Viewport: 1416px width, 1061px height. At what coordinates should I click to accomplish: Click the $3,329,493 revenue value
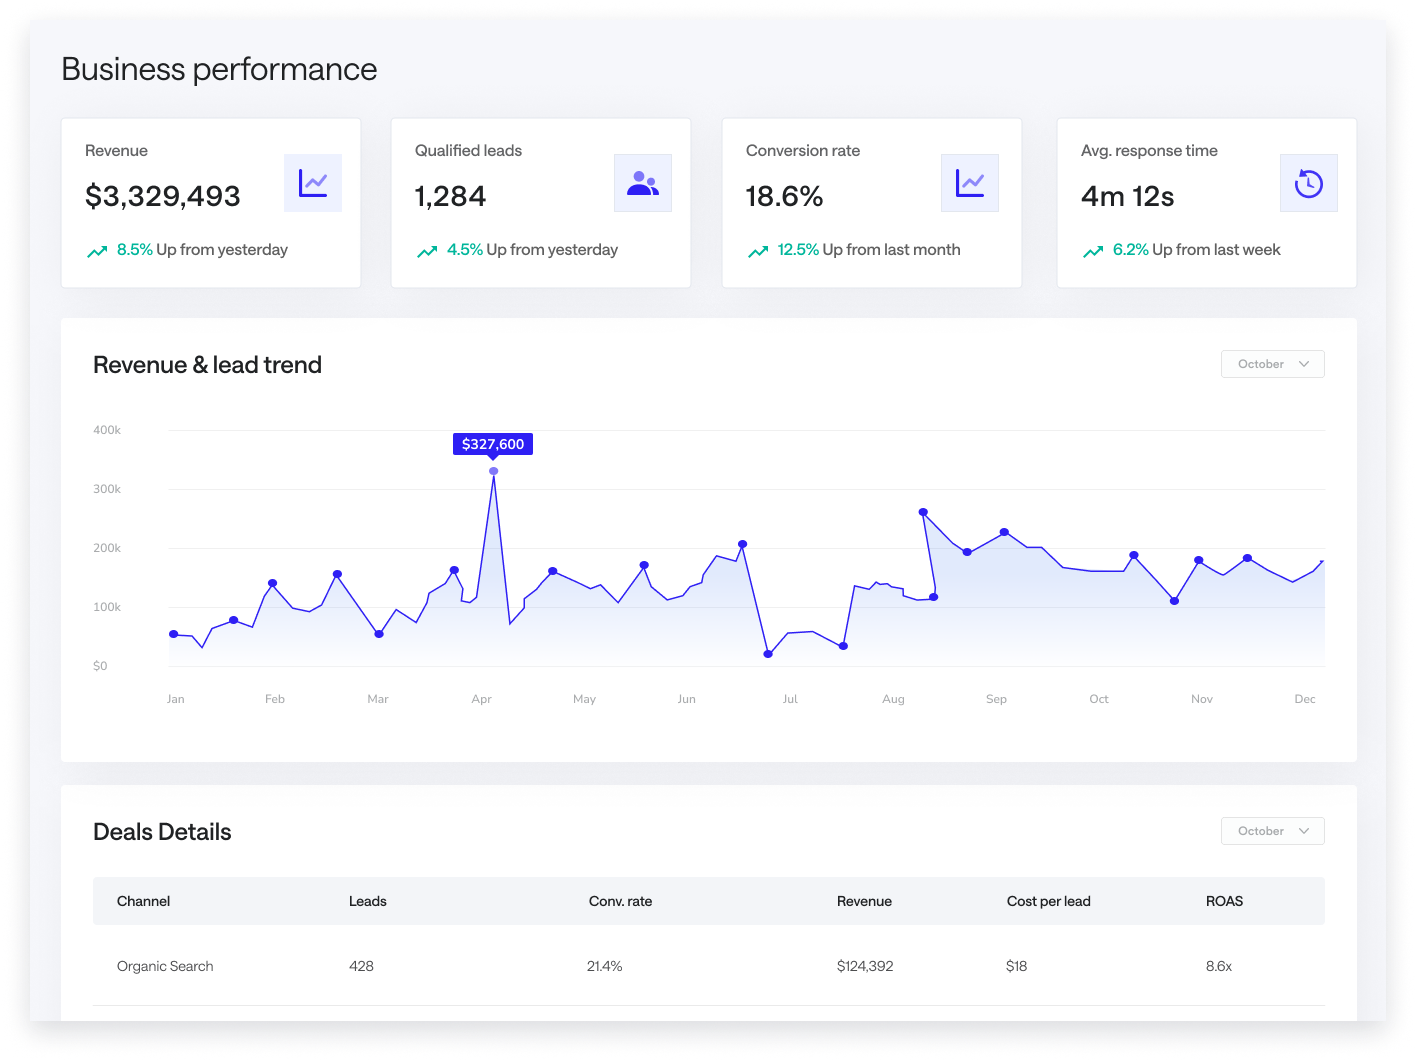163,196
